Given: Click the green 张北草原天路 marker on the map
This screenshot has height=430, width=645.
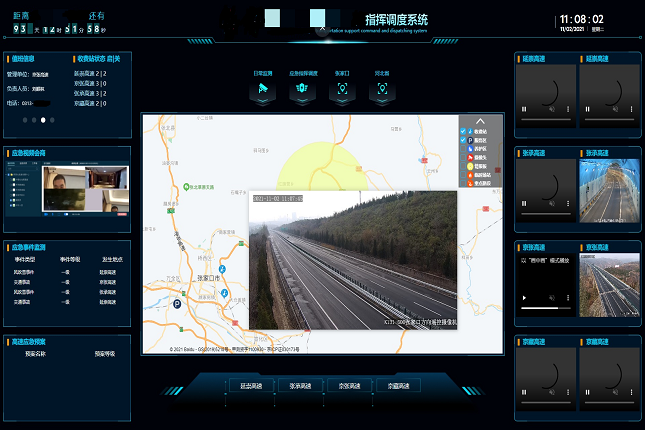Looking at the screenshot, I should point(186,187).
